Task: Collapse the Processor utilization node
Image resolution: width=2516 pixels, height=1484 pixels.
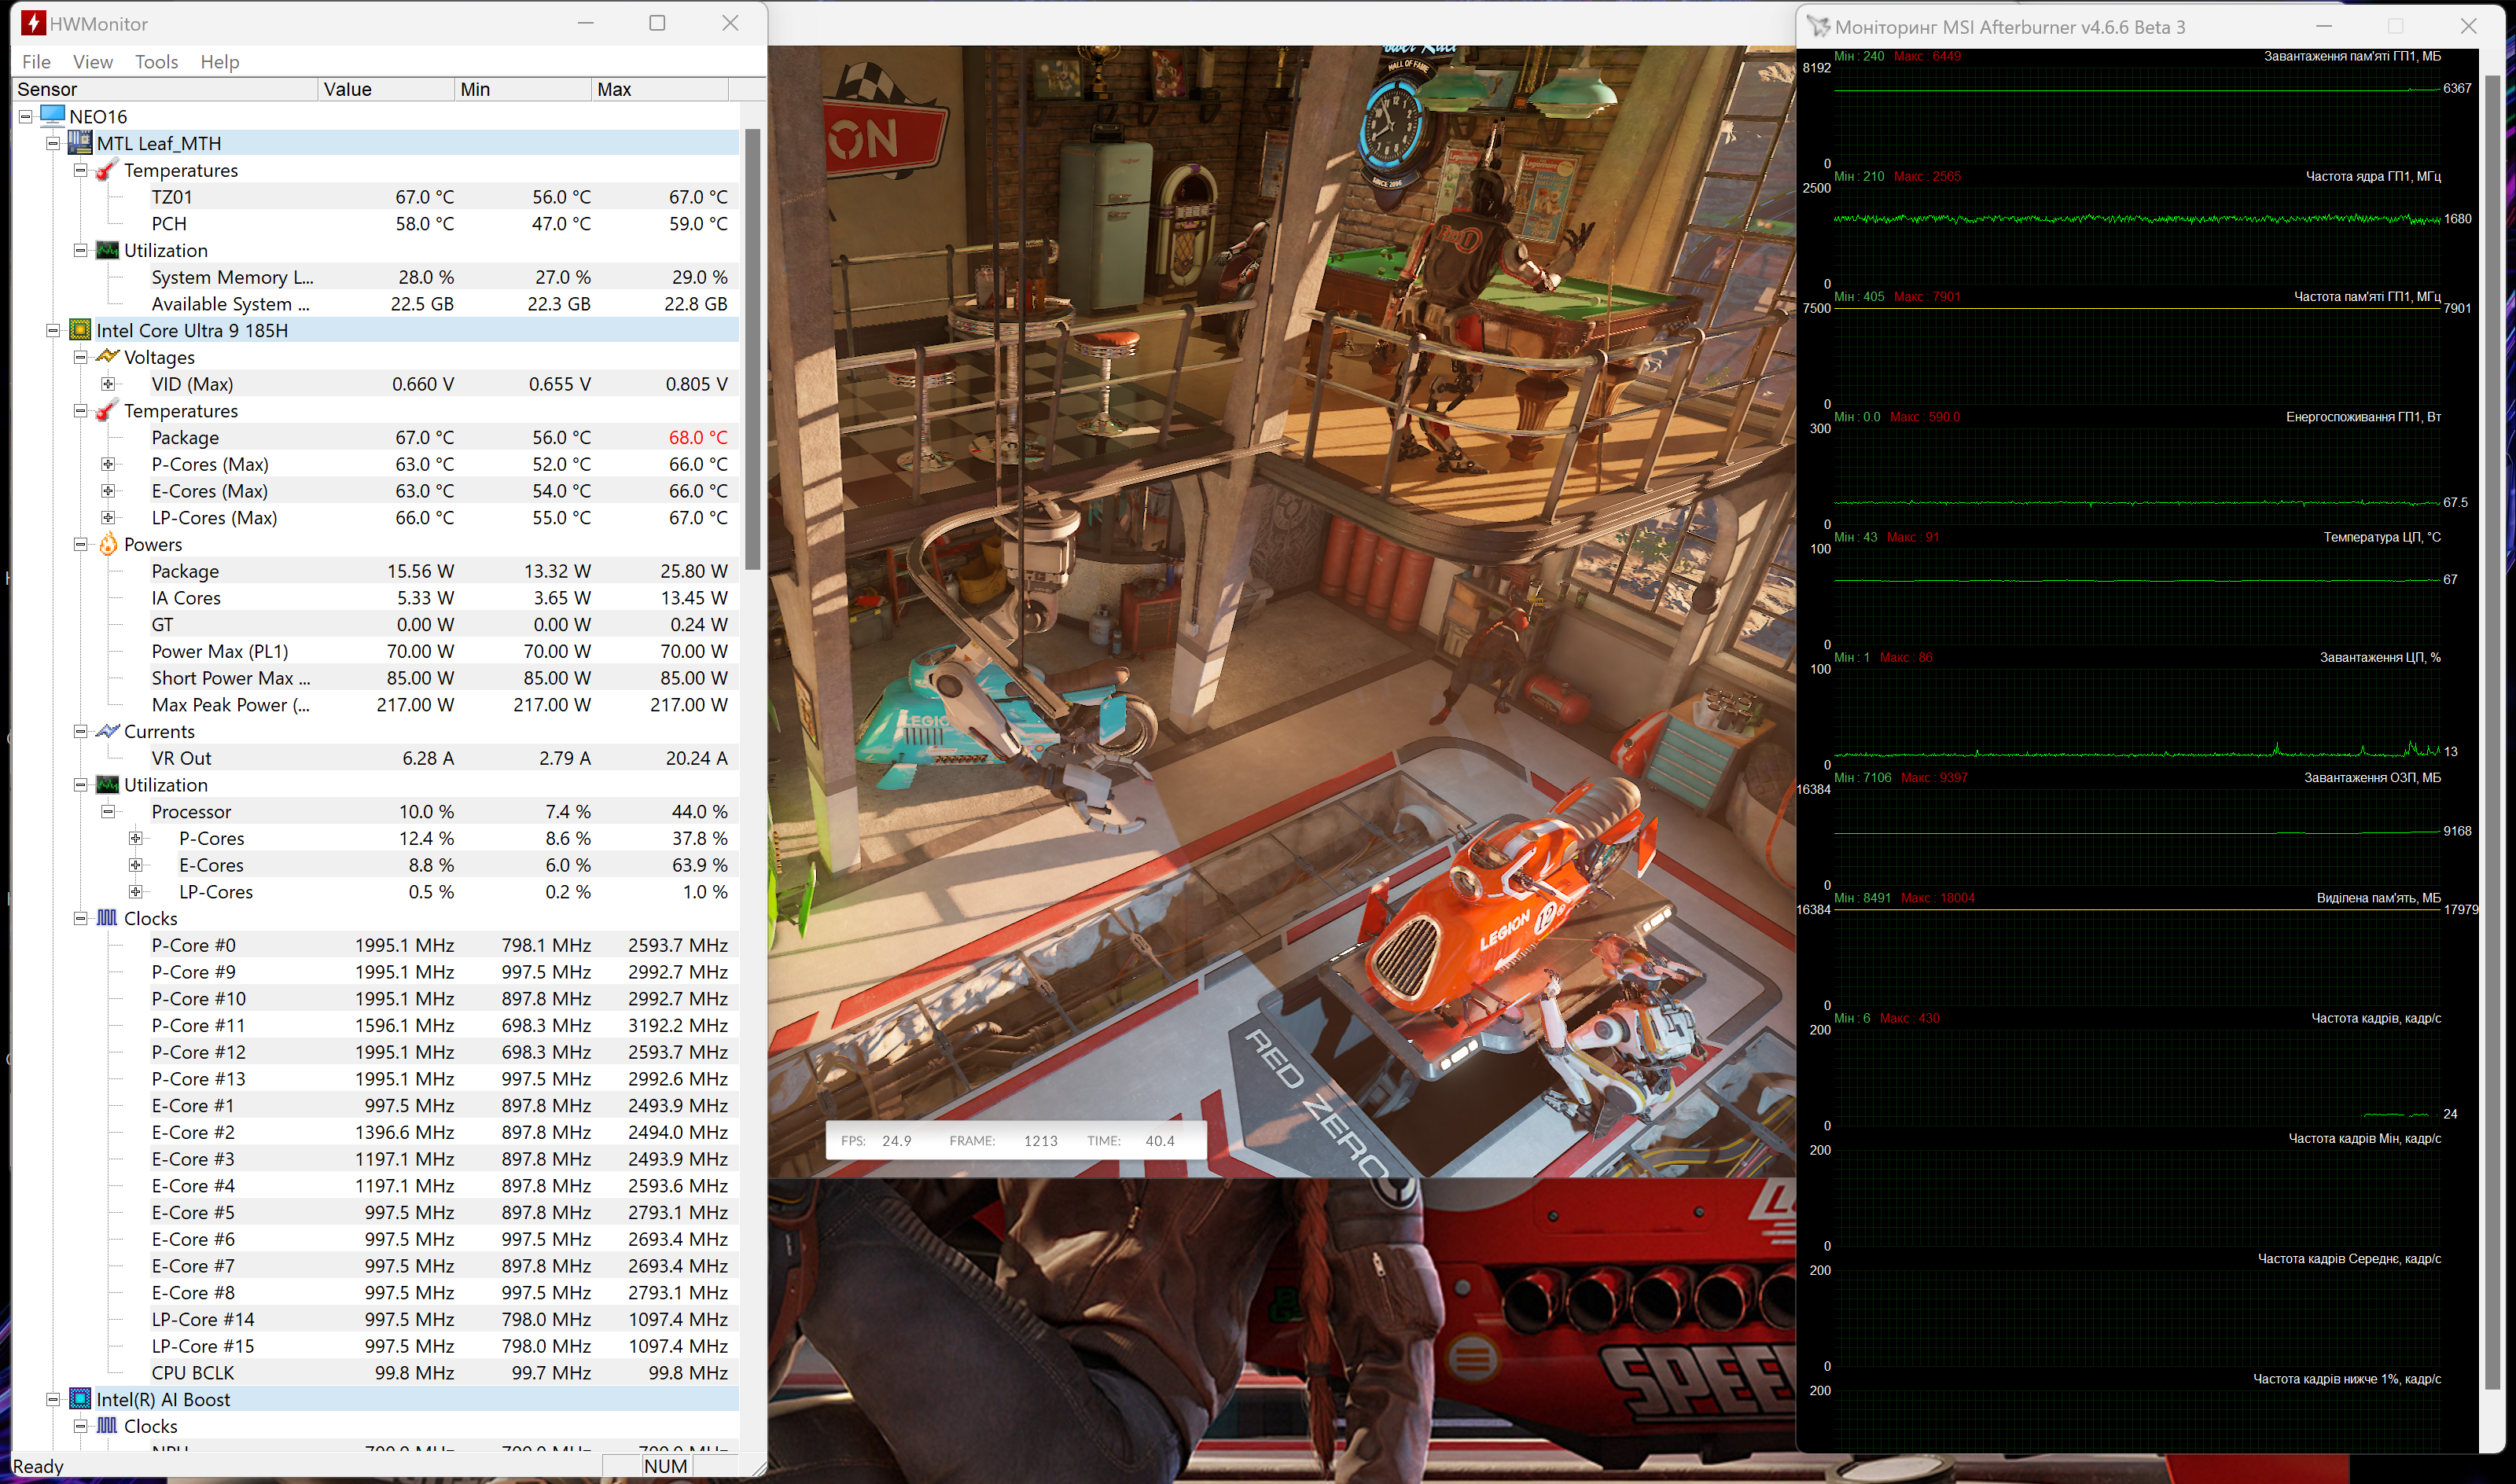Action: (108, 811)
